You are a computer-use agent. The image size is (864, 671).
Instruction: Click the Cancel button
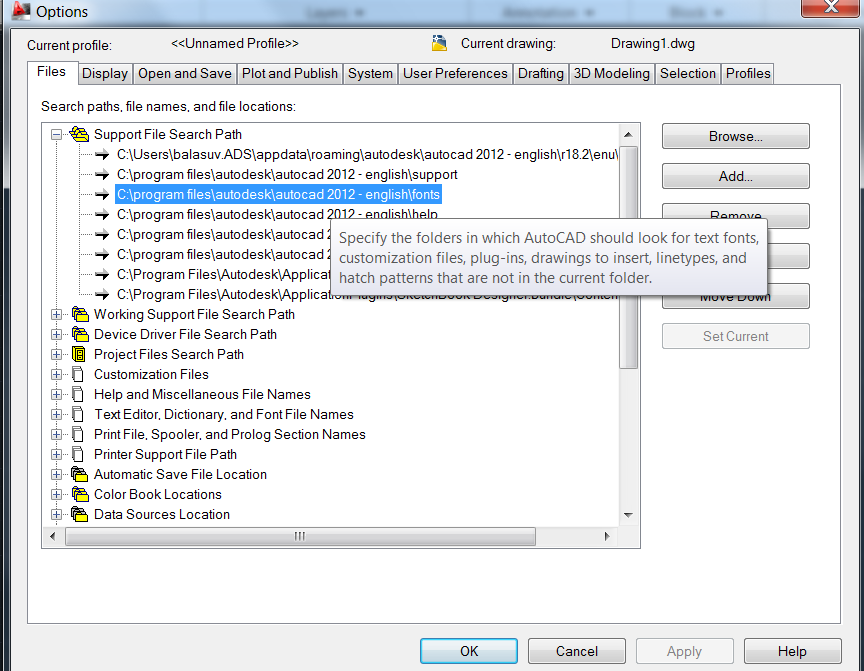click(577, 651)
